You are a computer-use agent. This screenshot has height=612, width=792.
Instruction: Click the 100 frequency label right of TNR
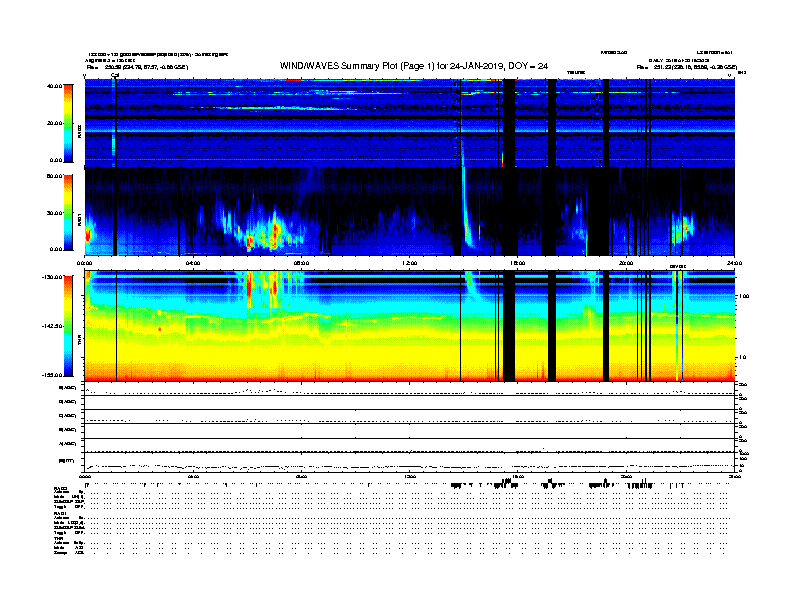pos(744,296)
